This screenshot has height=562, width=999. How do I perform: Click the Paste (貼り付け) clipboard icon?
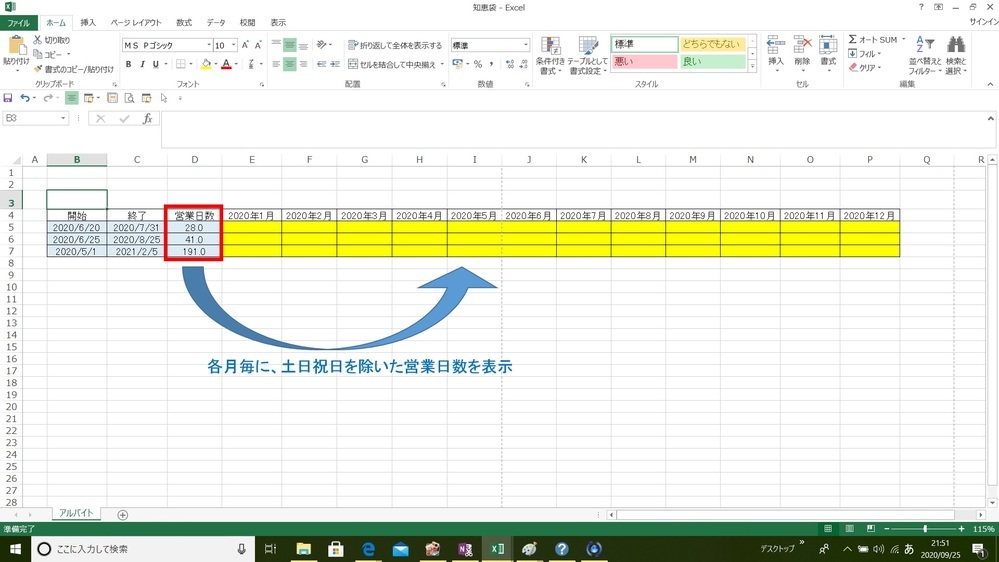pos(16,46)
